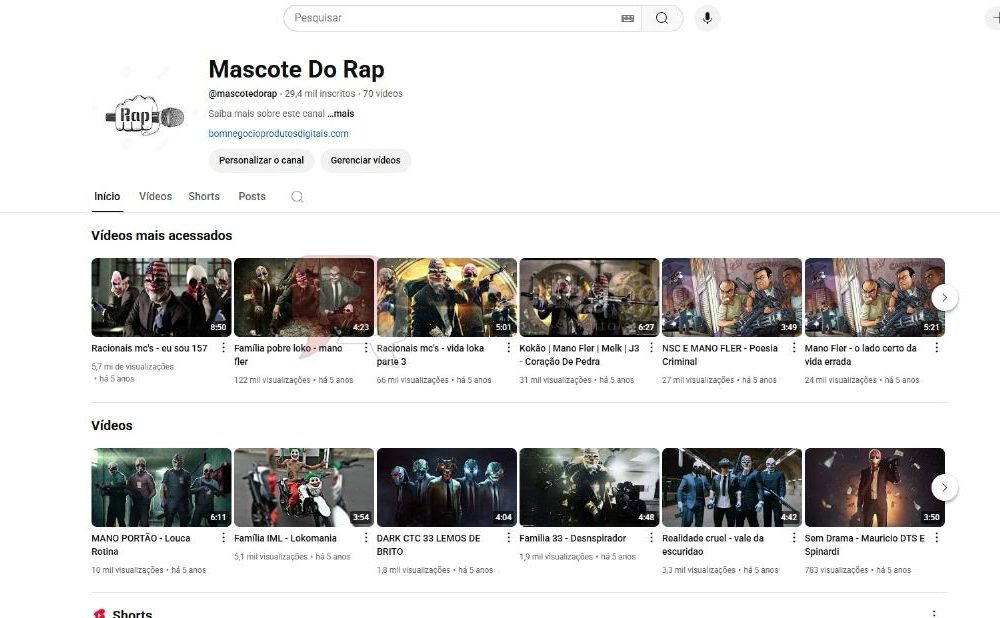
Task: Click the Mascote Do Rap channel title
Action: [x=297, y=70]
